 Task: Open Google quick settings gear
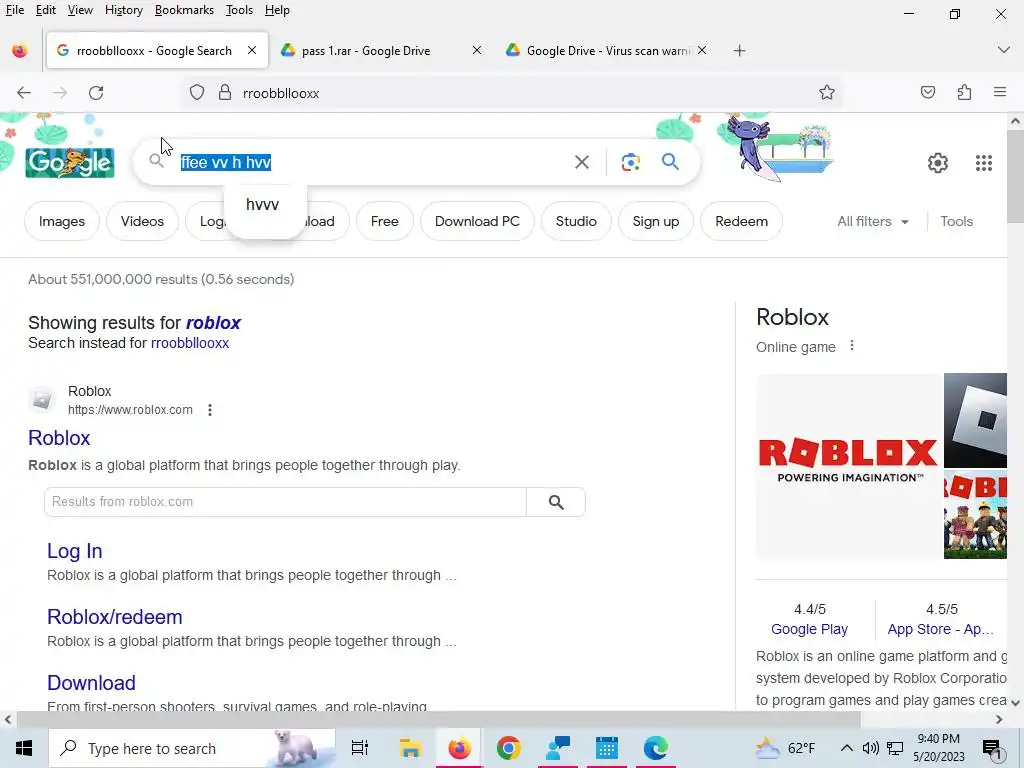pos(938,163)
